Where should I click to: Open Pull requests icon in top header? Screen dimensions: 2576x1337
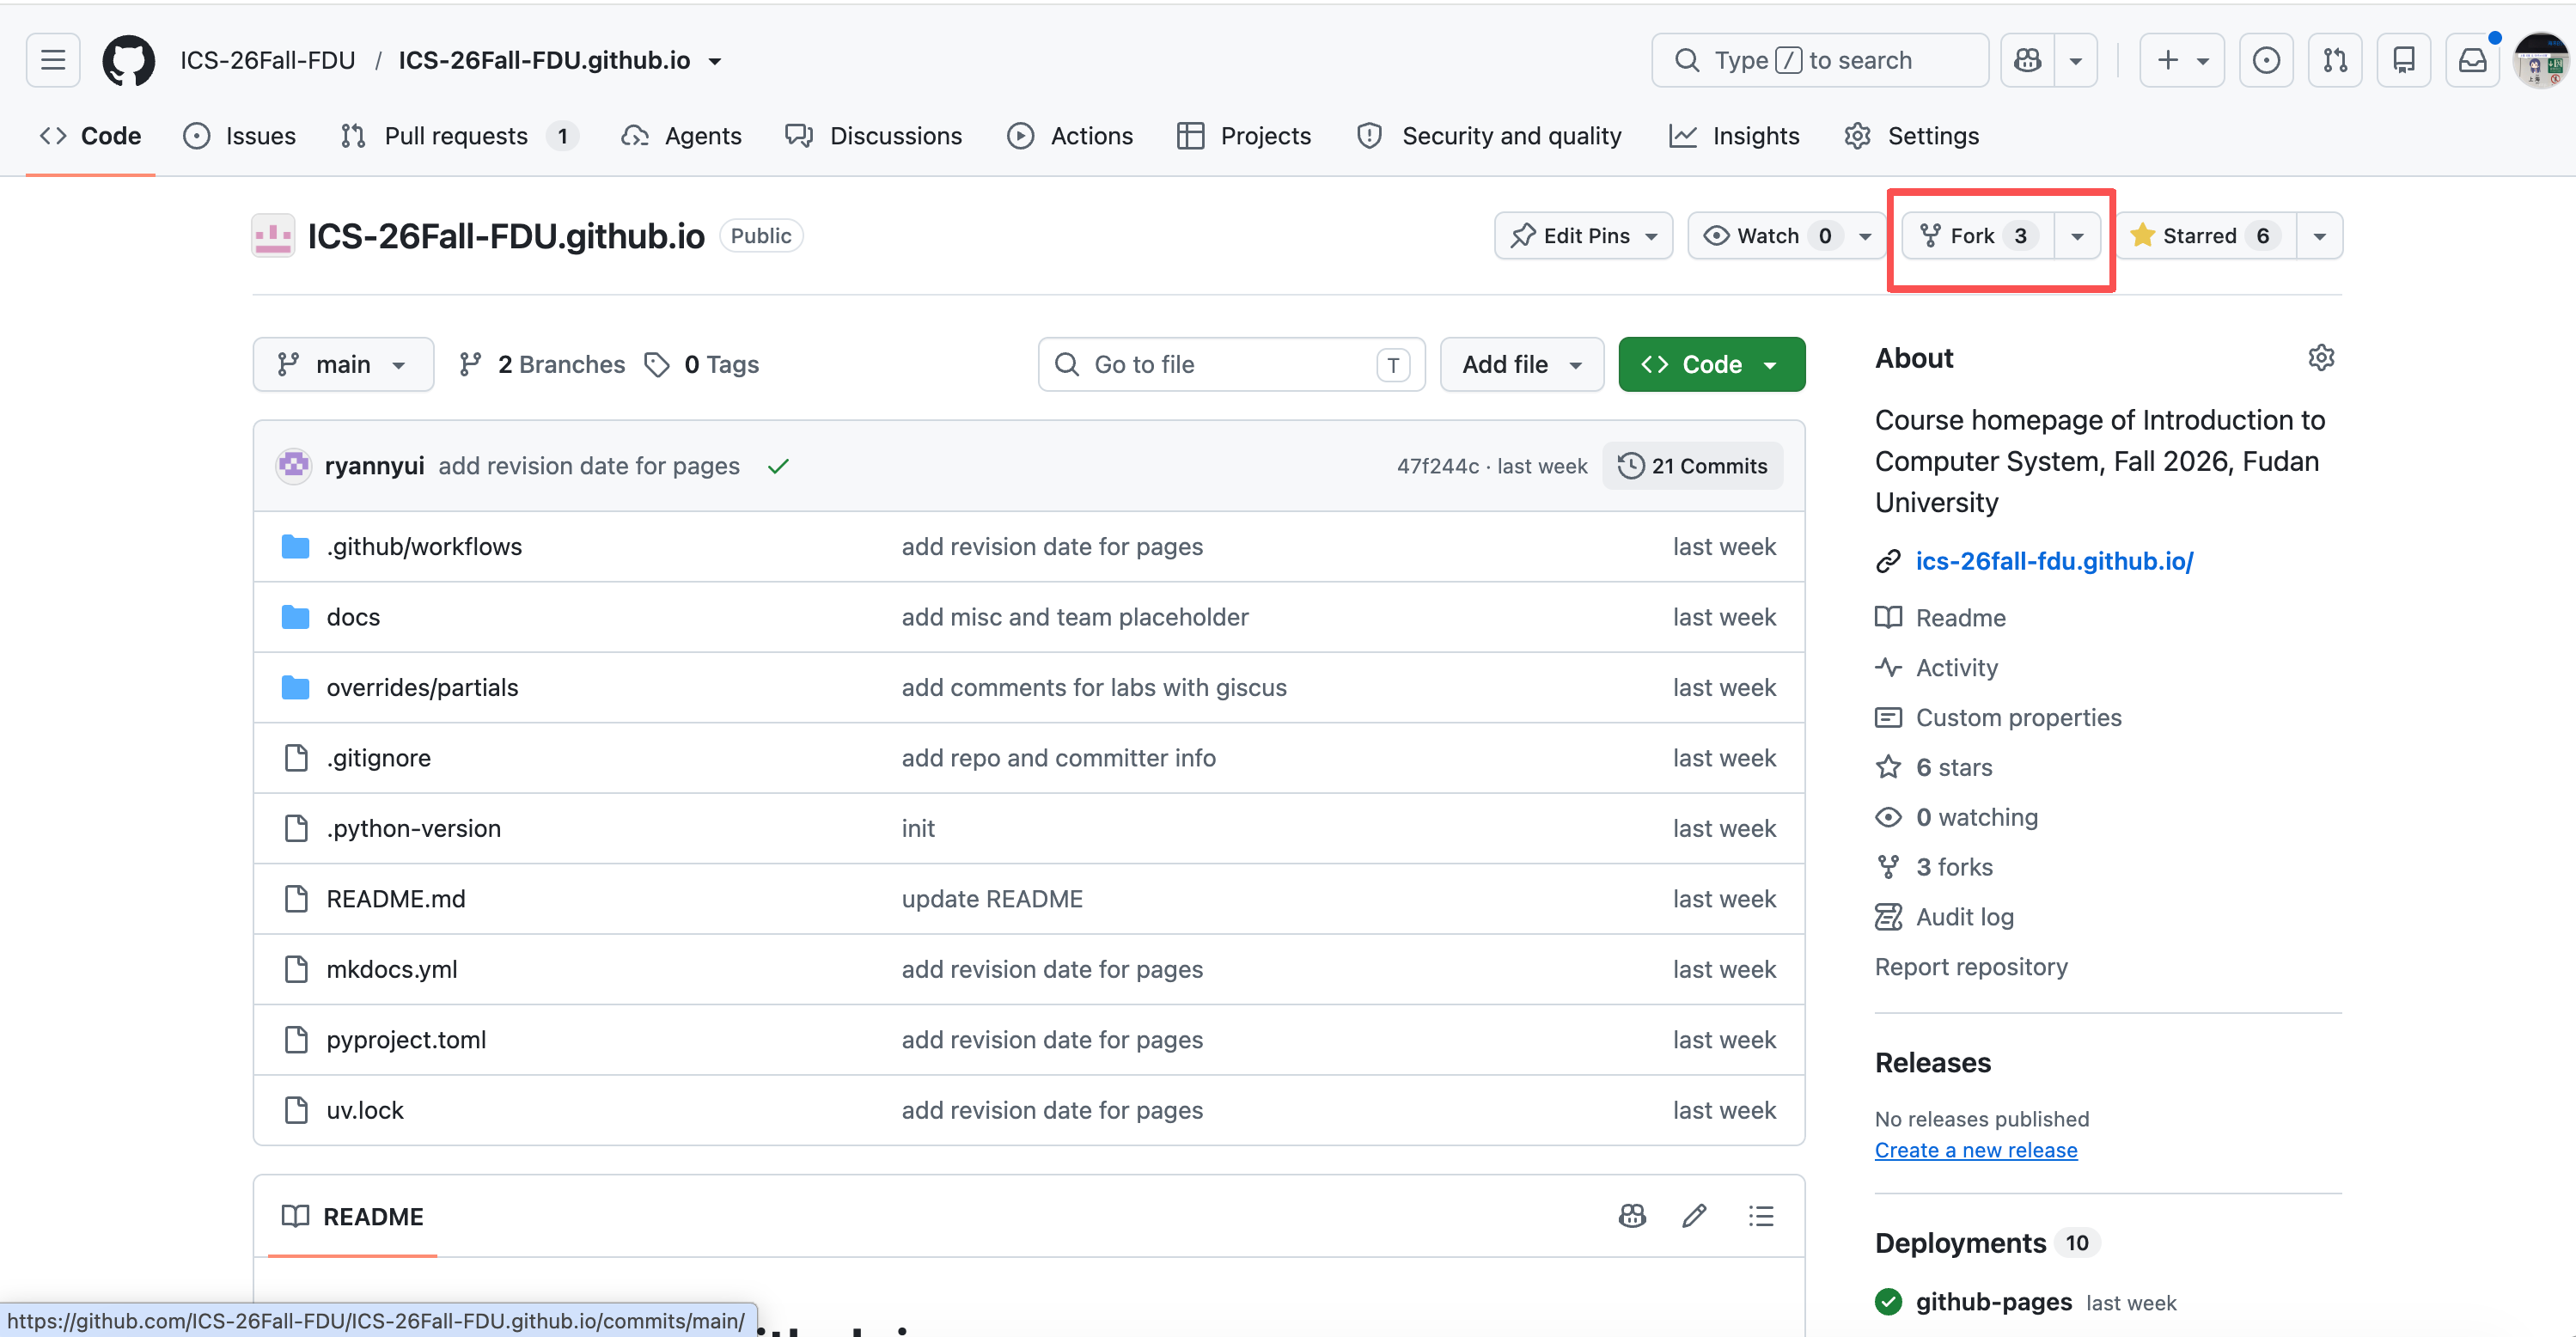tap(2335, 60)
